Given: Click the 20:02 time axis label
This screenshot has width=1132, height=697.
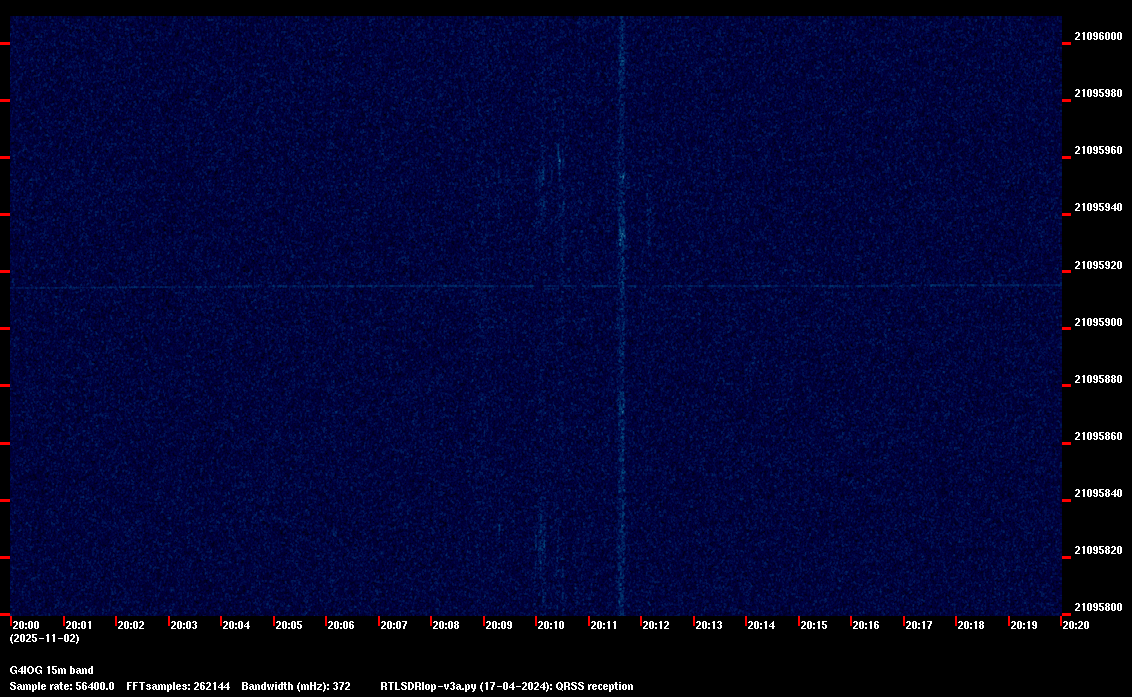Looking at the screenshot, I should 131,625.
